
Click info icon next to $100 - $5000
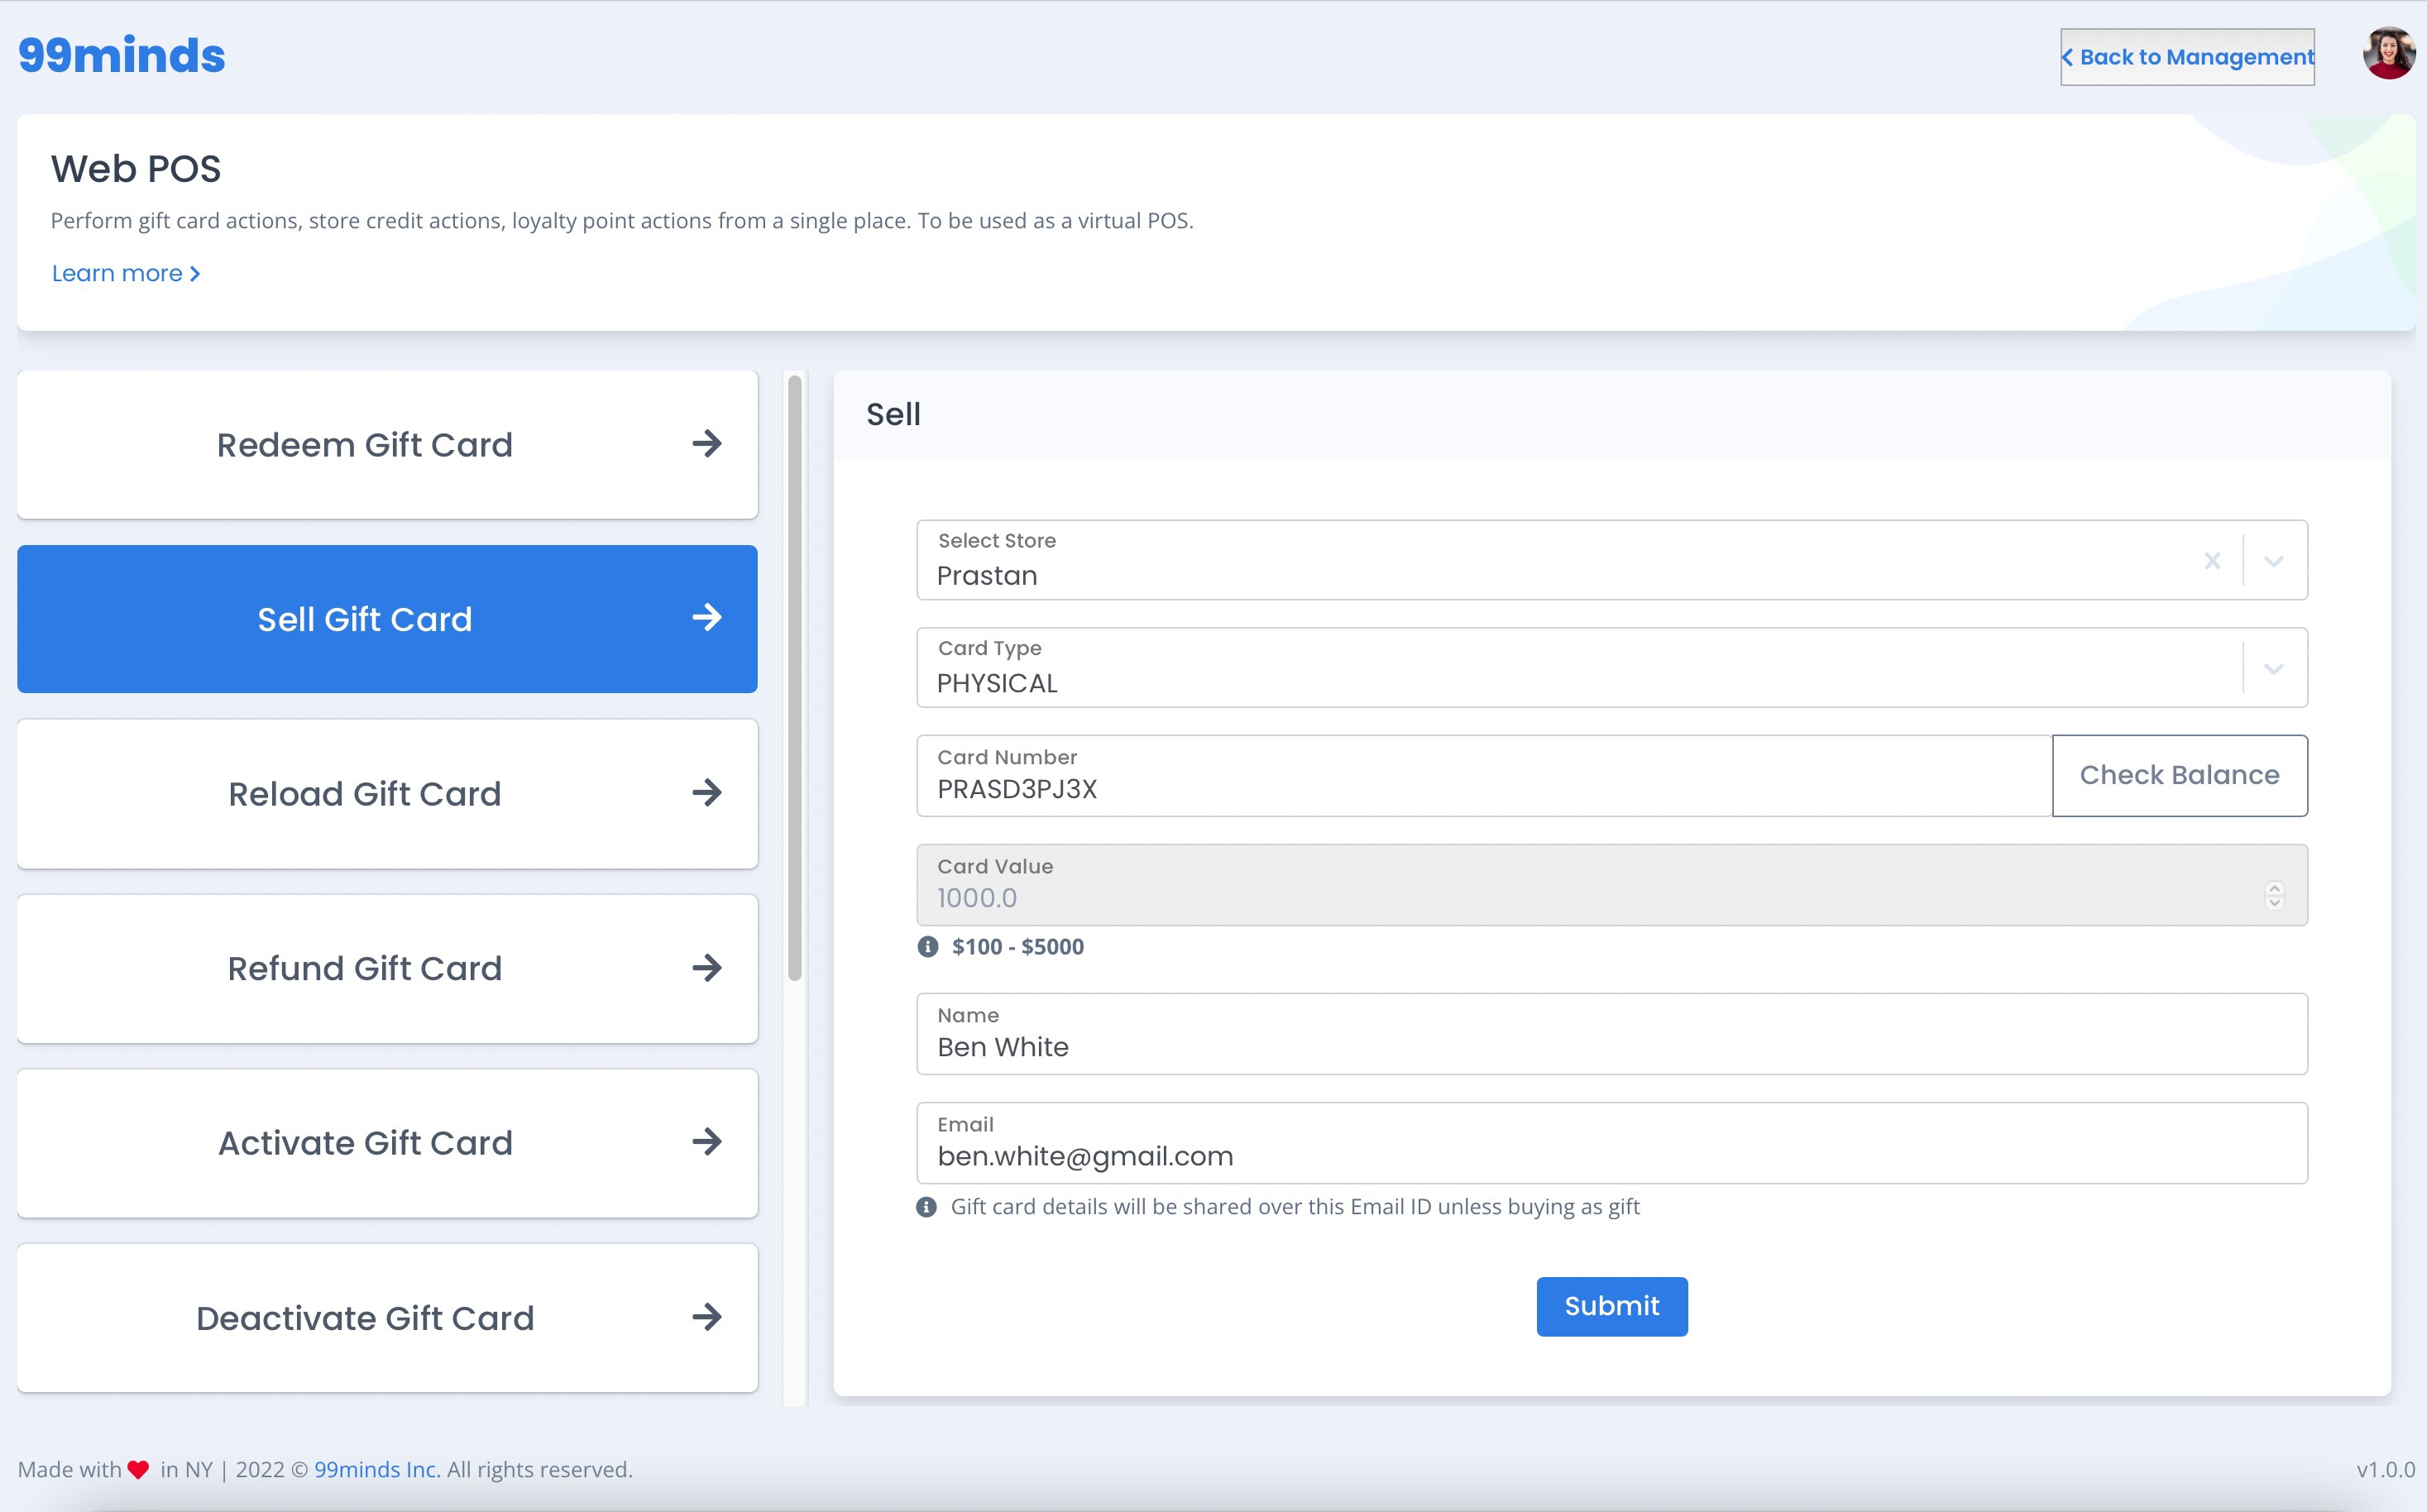click(928, 946)
